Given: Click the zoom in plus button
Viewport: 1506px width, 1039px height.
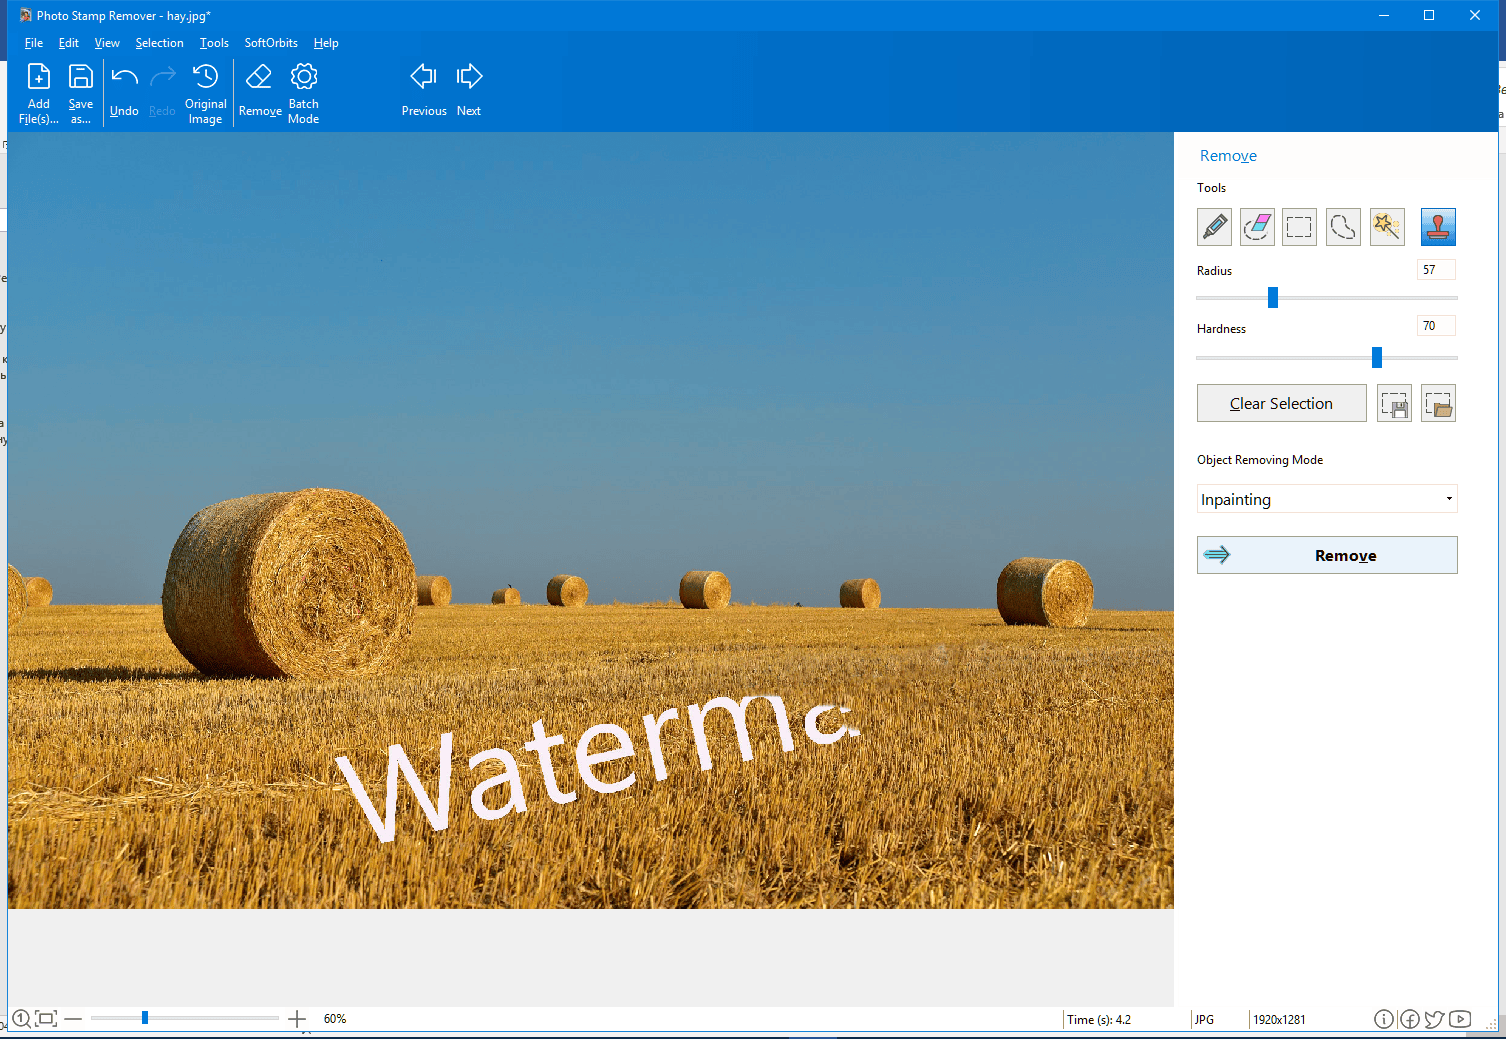Looking at the screenshot, I should (x=297, y=1019).
